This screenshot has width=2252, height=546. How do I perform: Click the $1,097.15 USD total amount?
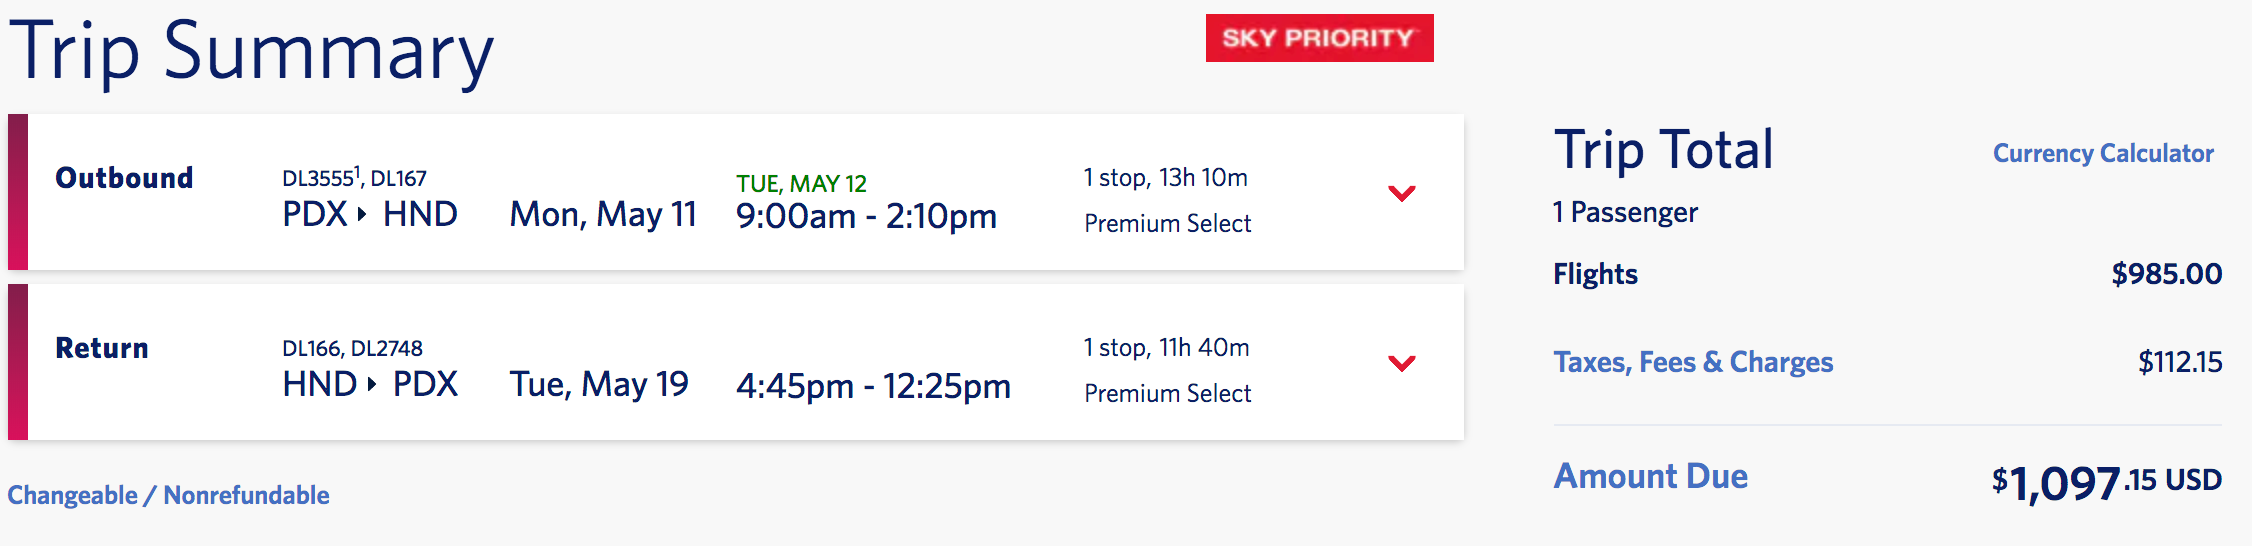pos(2105,482)
